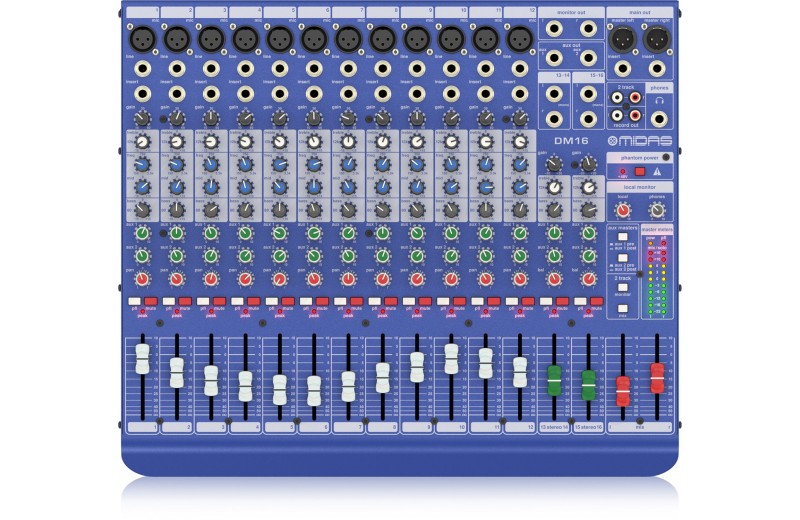800x520 pixels.
Task: Click the stereo 15-16 gain knob
Action: (x=589, y=164)
